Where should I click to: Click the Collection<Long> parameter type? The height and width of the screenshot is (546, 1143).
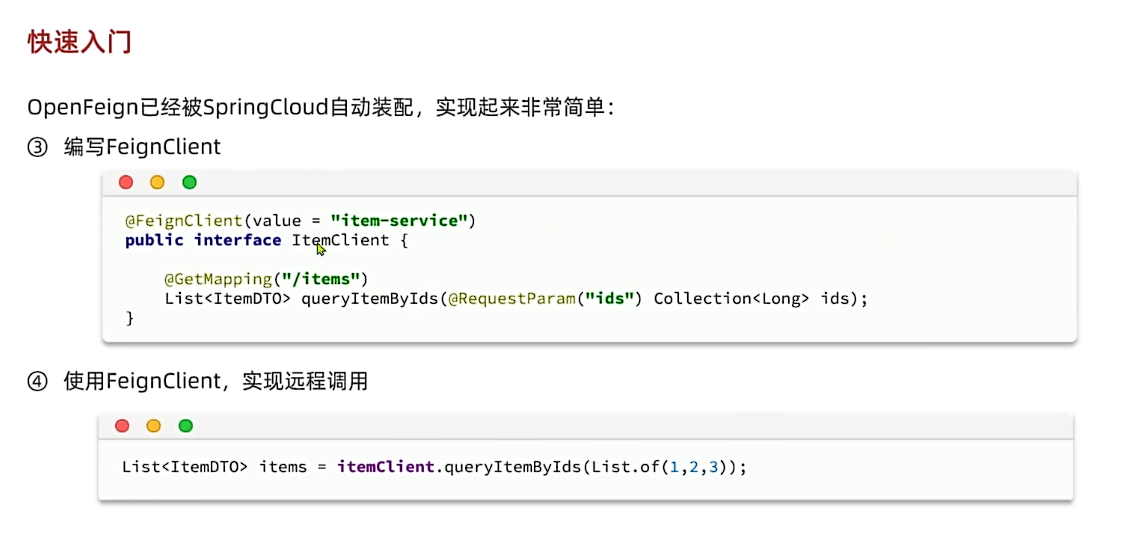point(732,298)
